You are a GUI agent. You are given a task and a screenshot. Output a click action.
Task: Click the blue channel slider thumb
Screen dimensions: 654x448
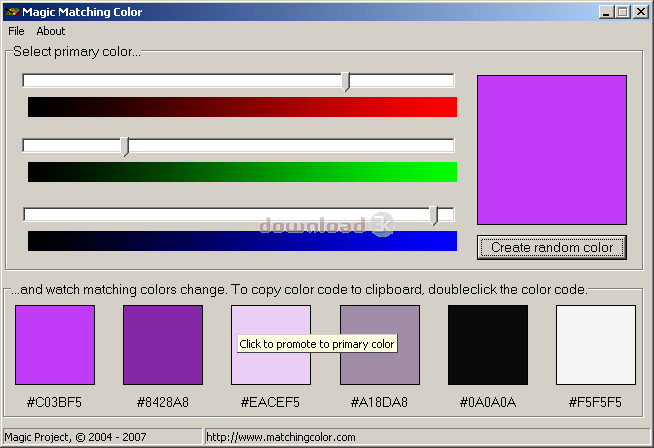[x=434, y=214]
